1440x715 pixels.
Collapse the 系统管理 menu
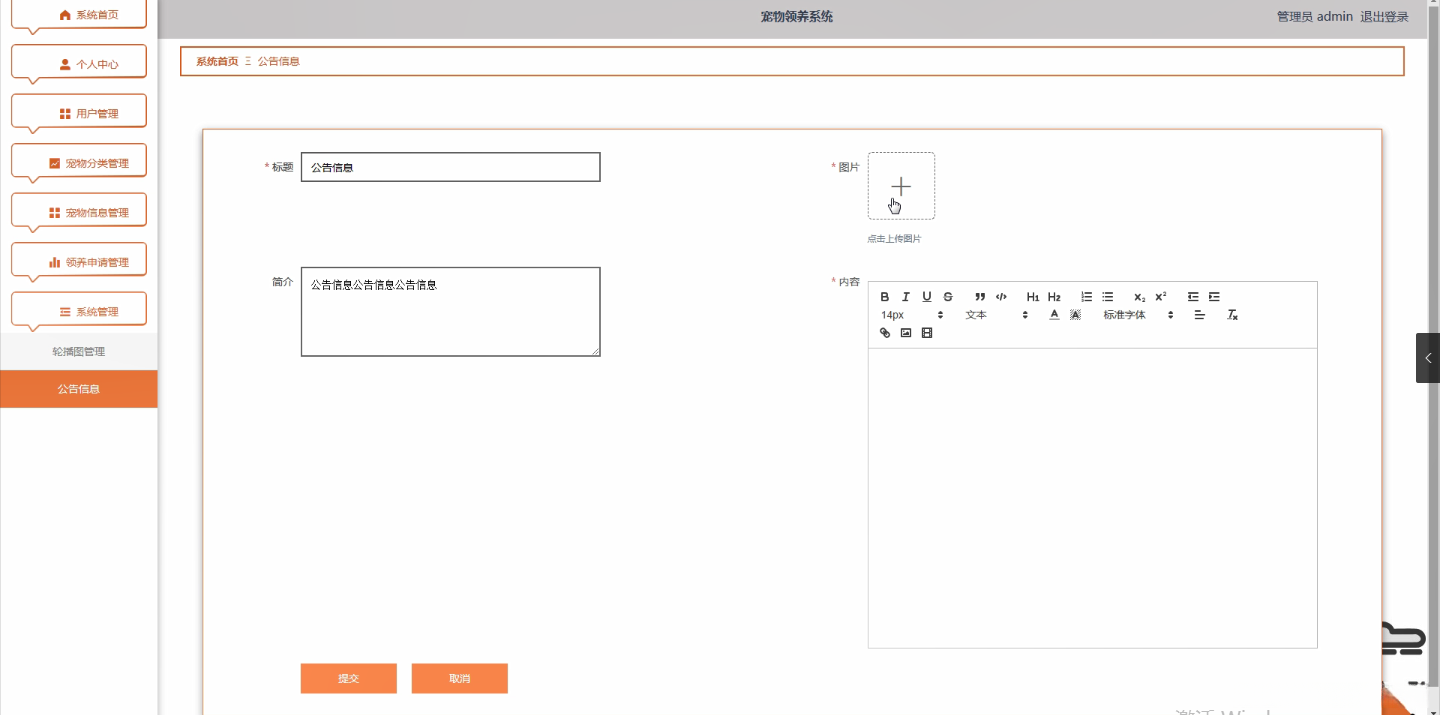point(79,311)
